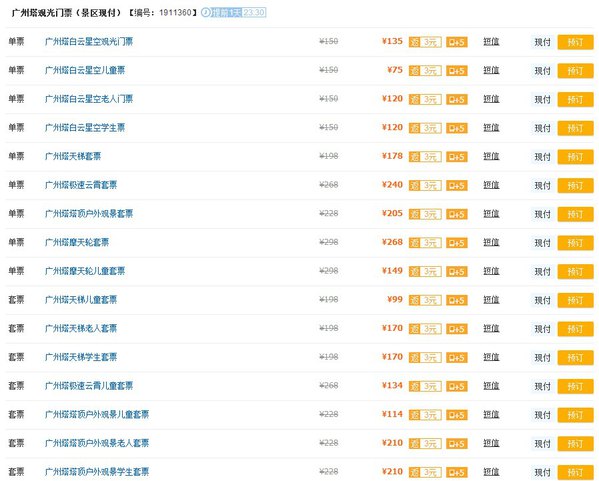
Task: Click the 返3元 badge for 广州塔极速云霄儿童套票
Action: (425, 386)
